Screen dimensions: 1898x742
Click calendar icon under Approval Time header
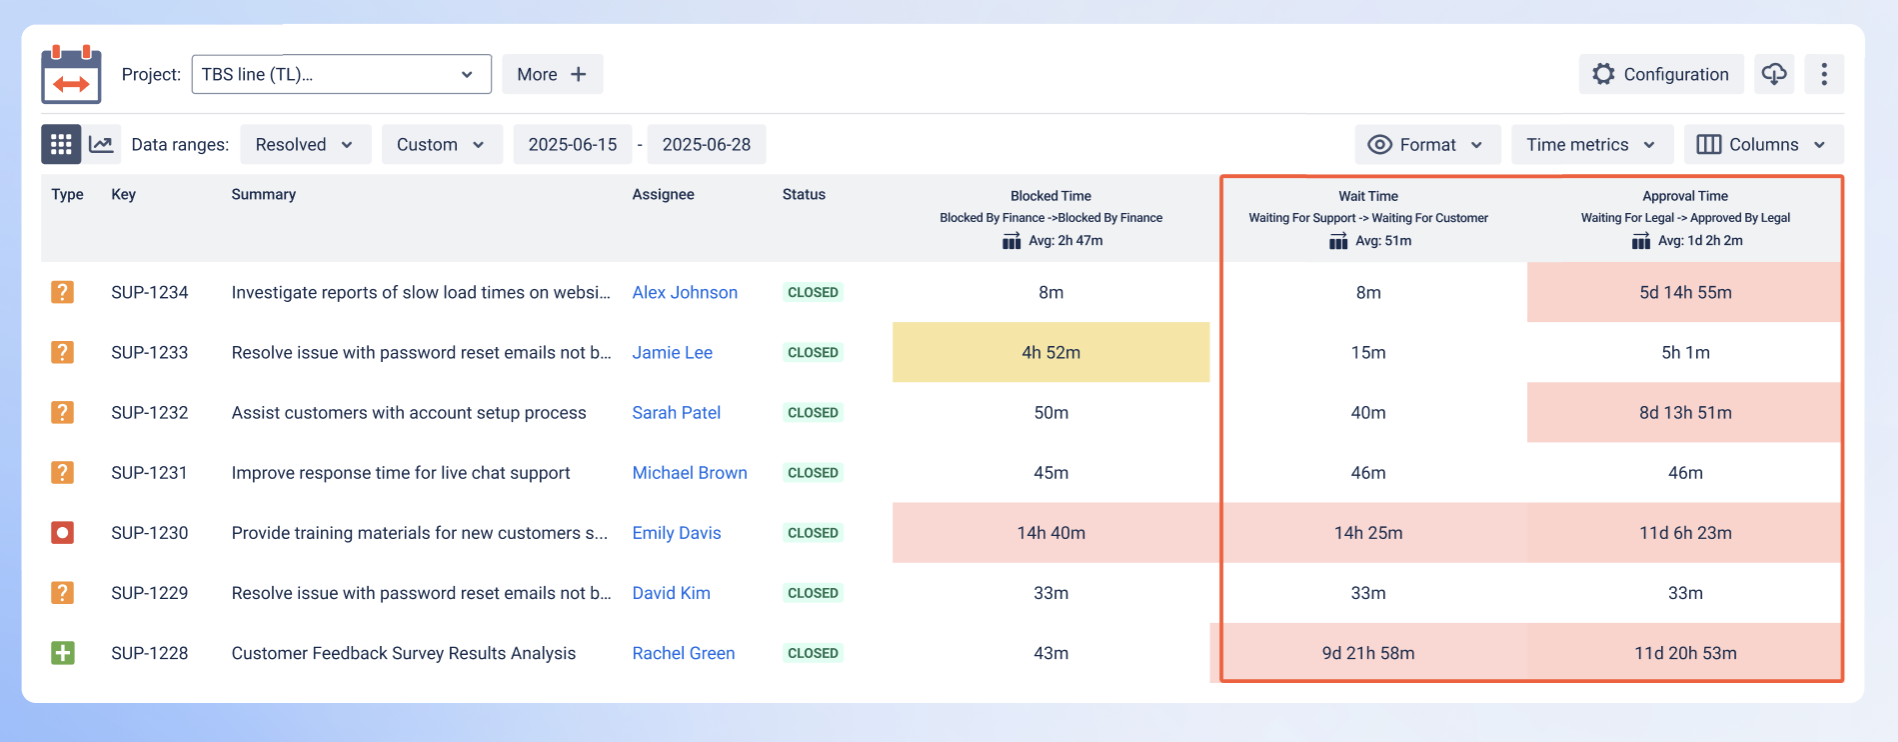1640,241
